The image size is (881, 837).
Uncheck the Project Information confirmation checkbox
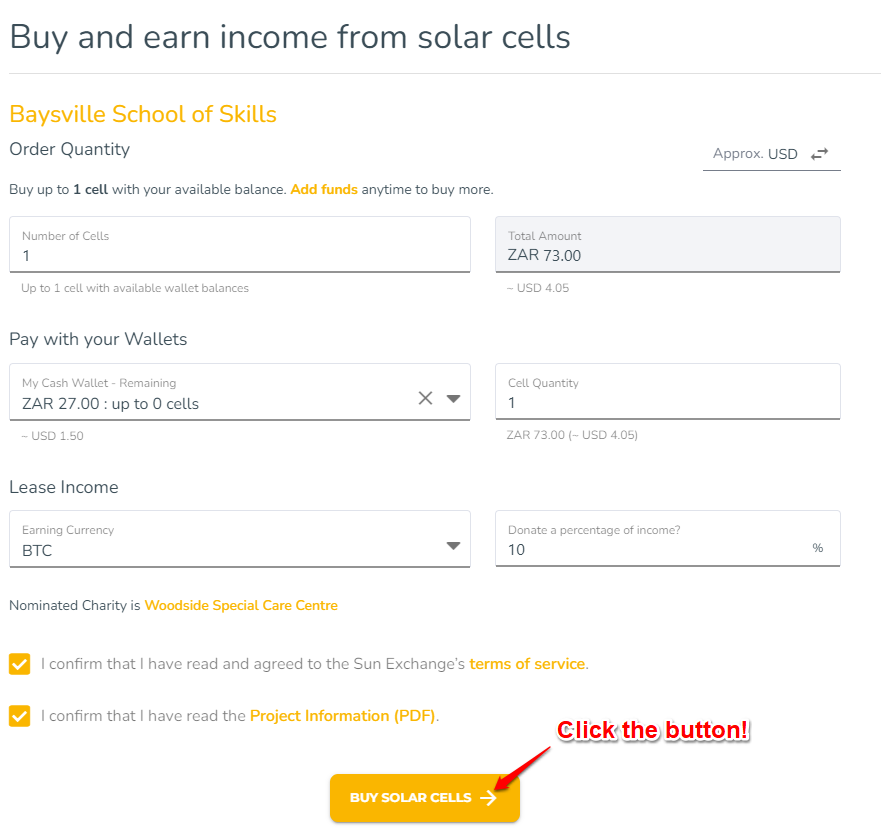coord(20,716)
